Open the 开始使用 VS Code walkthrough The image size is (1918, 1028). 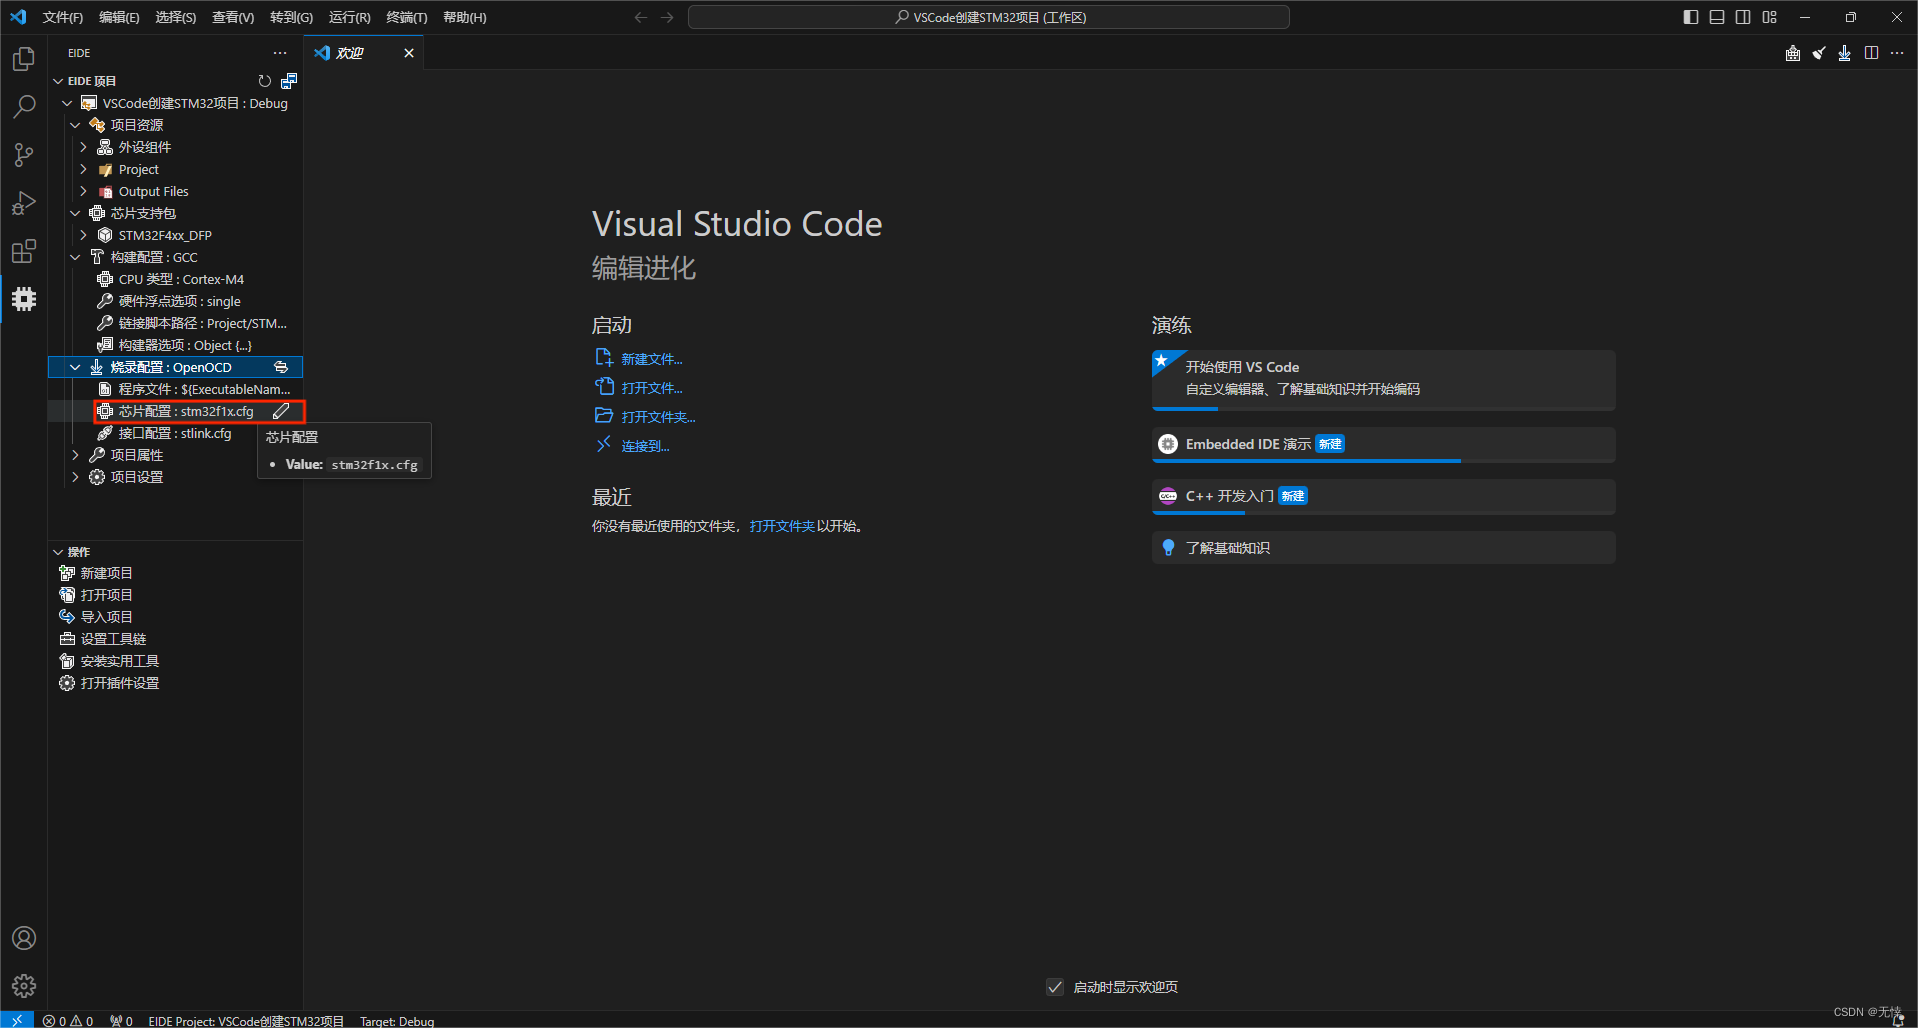1383,380
